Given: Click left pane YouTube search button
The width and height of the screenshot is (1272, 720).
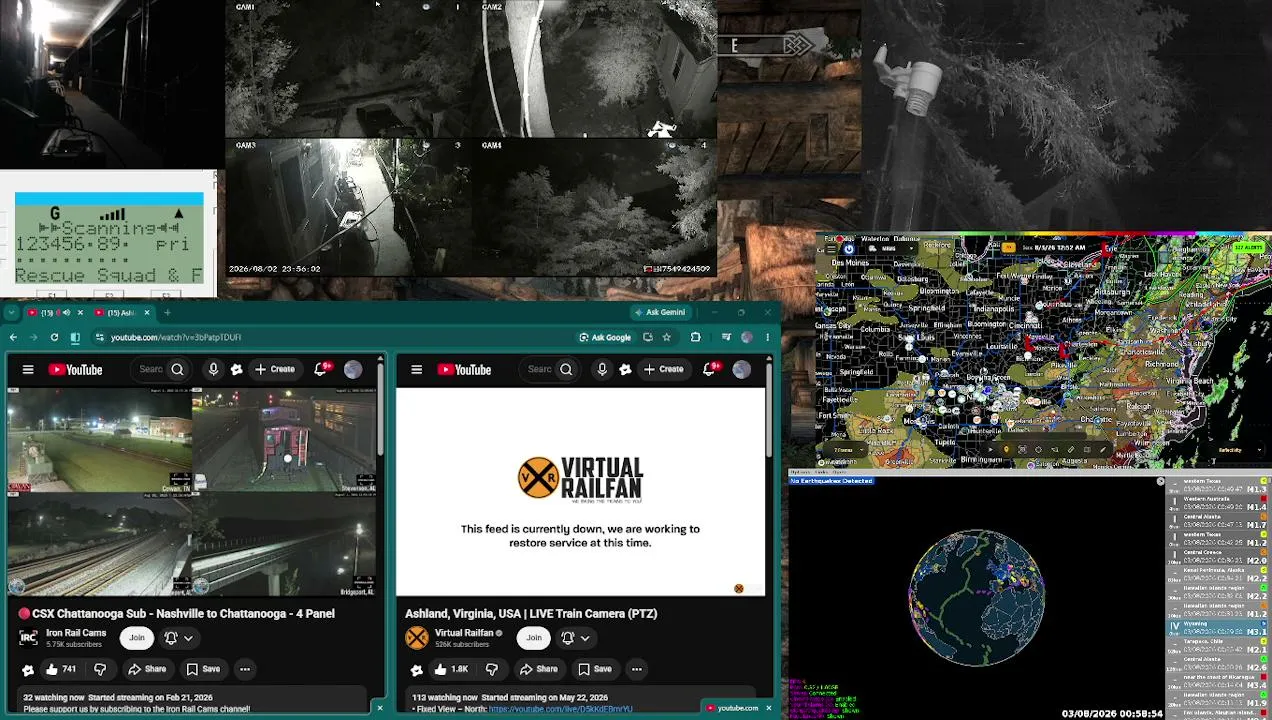Looking at the screenshot, I should (177, 370).
